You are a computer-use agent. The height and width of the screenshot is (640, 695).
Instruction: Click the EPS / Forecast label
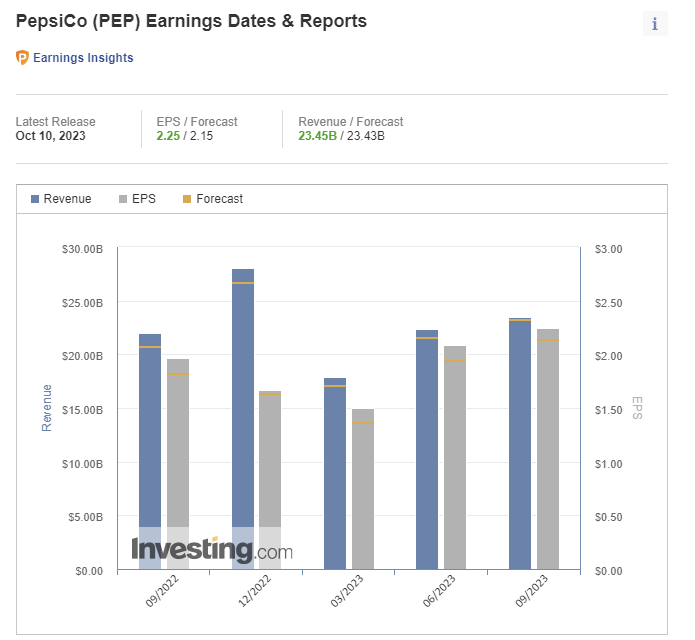(197, 121)
